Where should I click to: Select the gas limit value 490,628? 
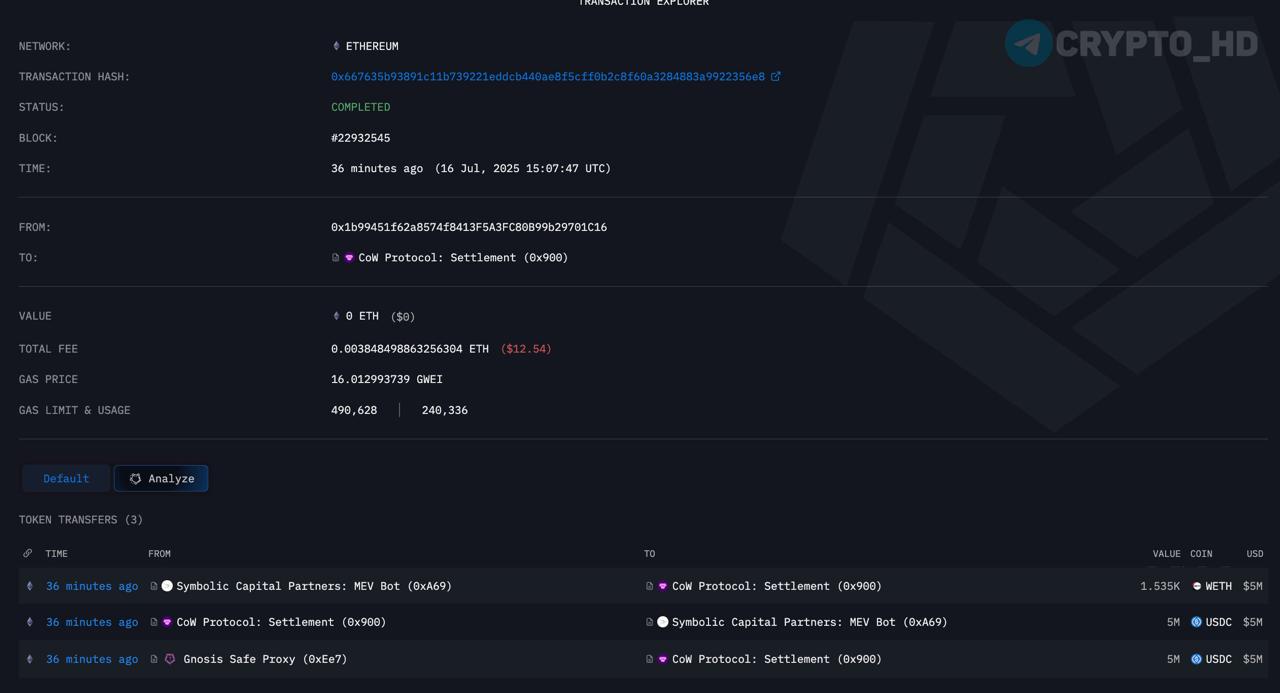[x=354, y=410]
